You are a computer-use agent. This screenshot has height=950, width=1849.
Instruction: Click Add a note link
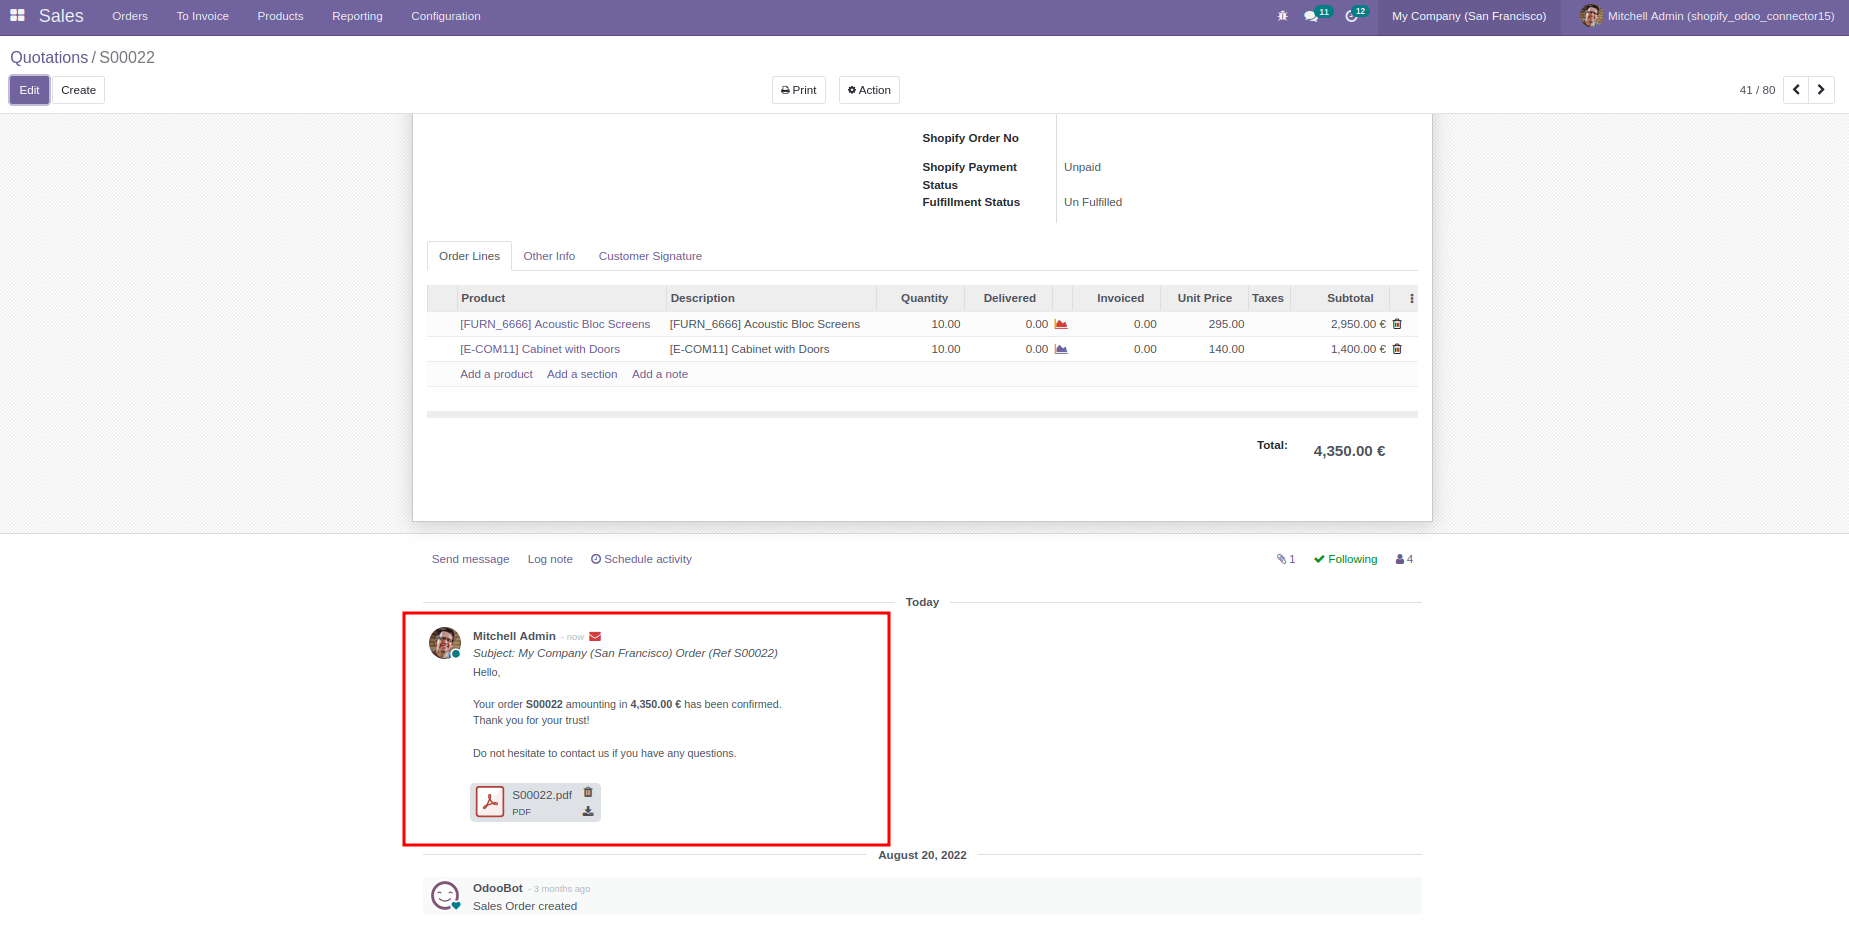coord(660,374)
